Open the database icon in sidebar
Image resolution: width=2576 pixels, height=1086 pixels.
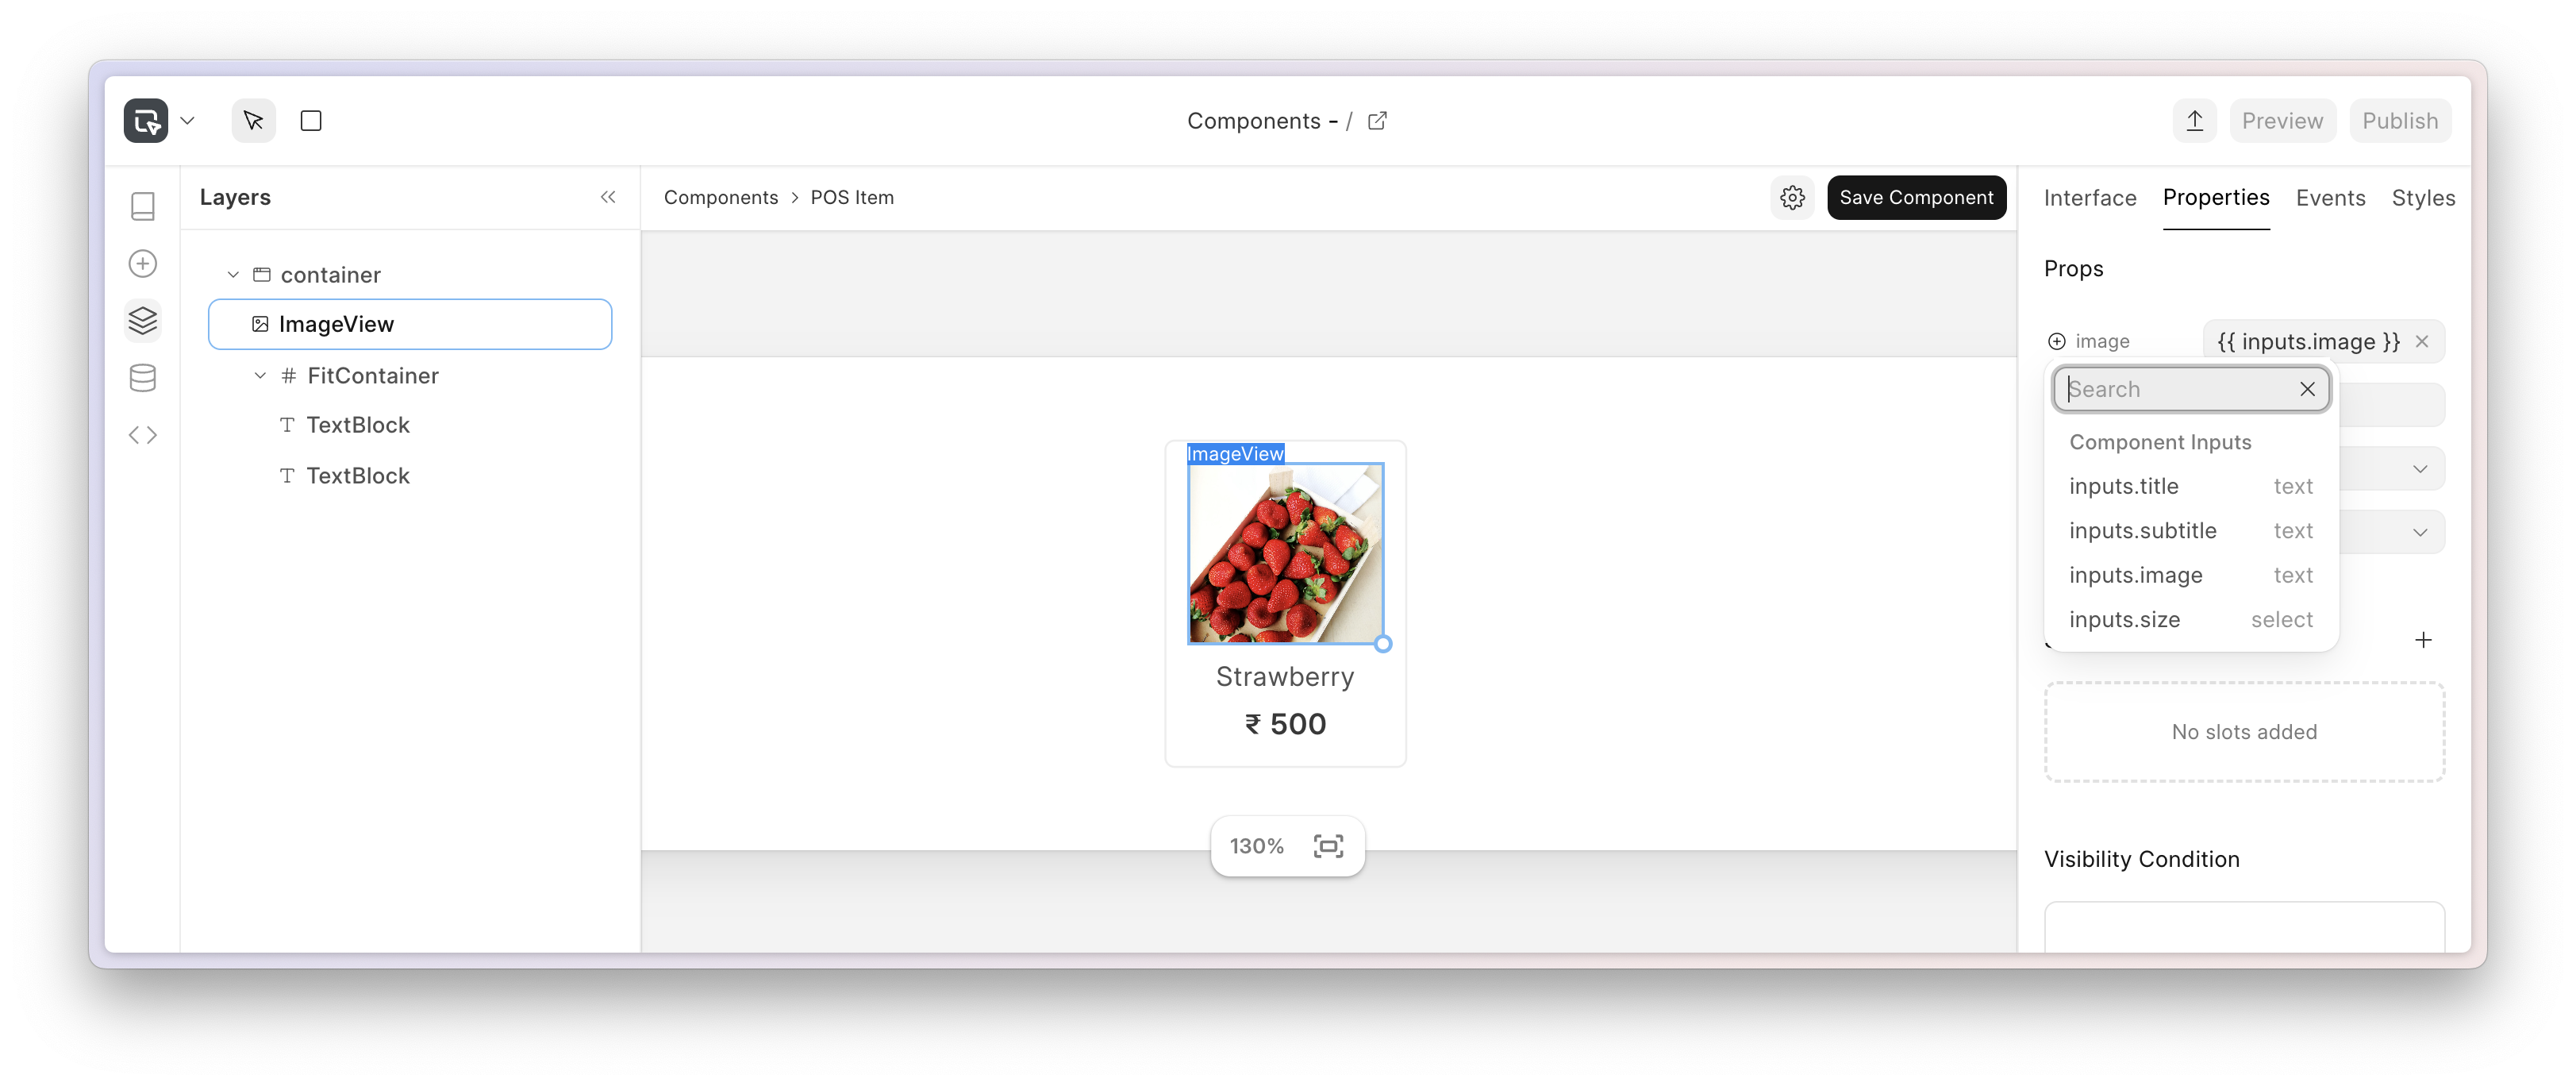(x=143, y=378)
